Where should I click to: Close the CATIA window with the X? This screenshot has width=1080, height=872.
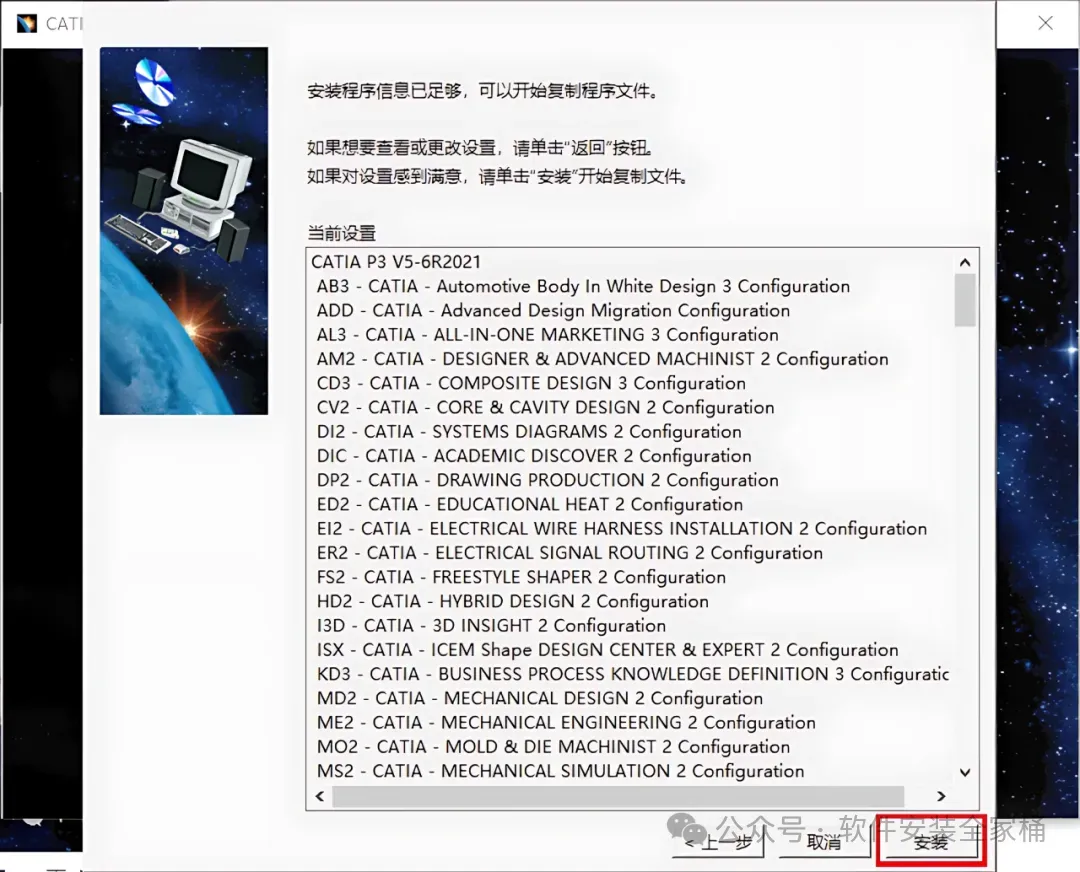point(1045,23)
